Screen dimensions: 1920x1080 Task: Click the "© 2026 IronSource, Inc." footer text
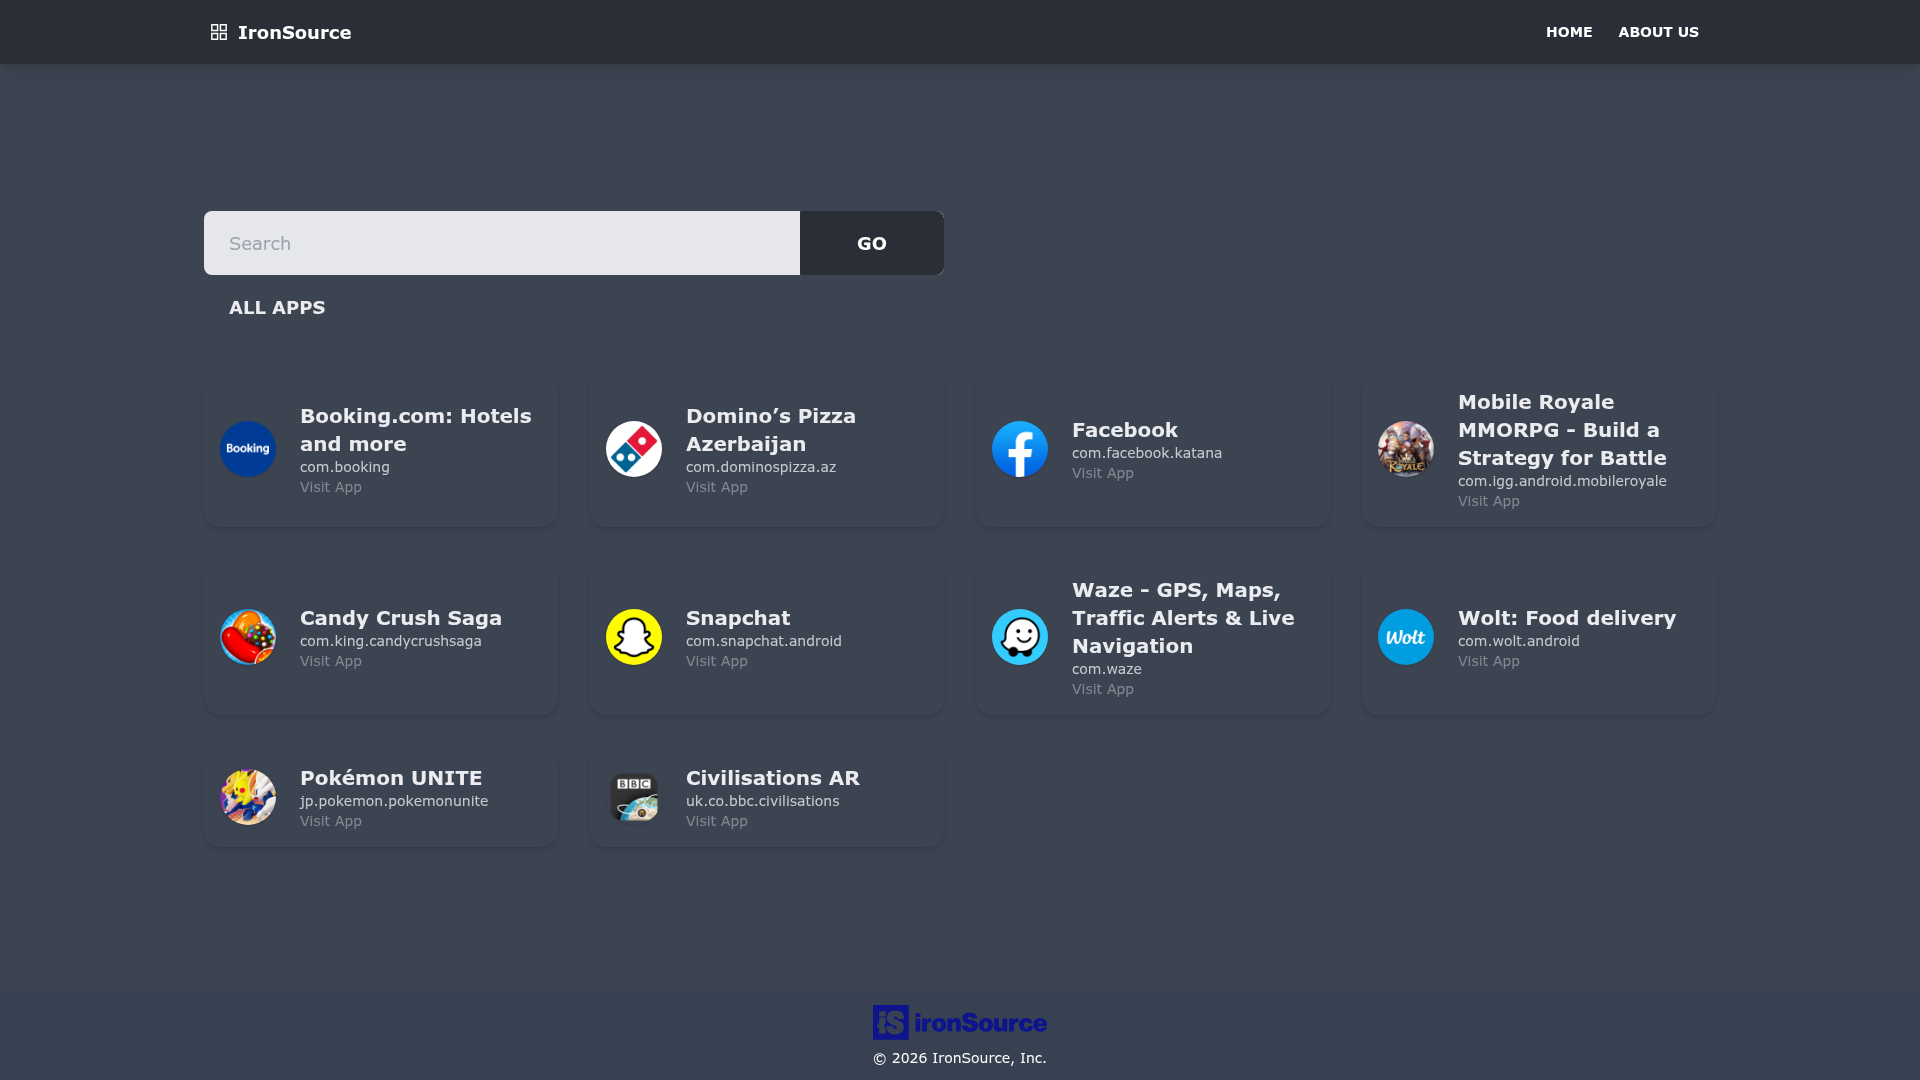(960, 1058)
